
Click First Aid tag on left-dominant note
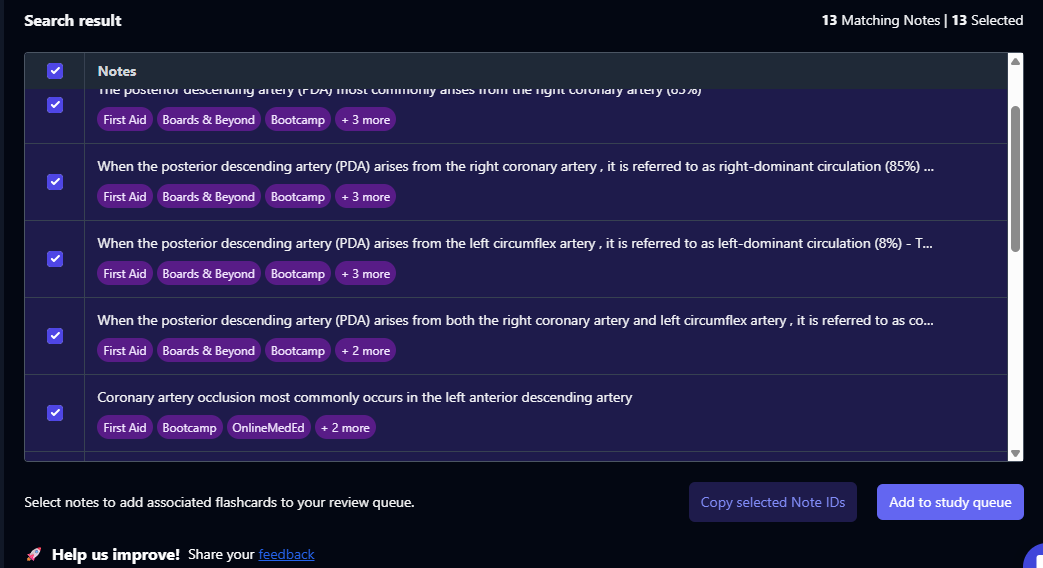point(124,274)
